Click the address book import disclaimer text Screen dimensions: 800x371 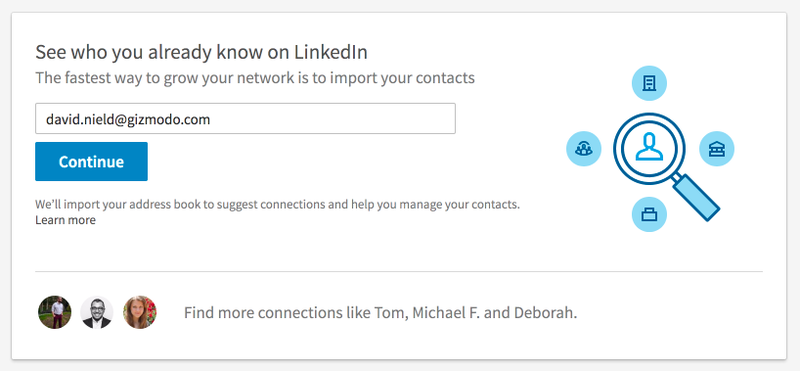(x=278, y=205)
